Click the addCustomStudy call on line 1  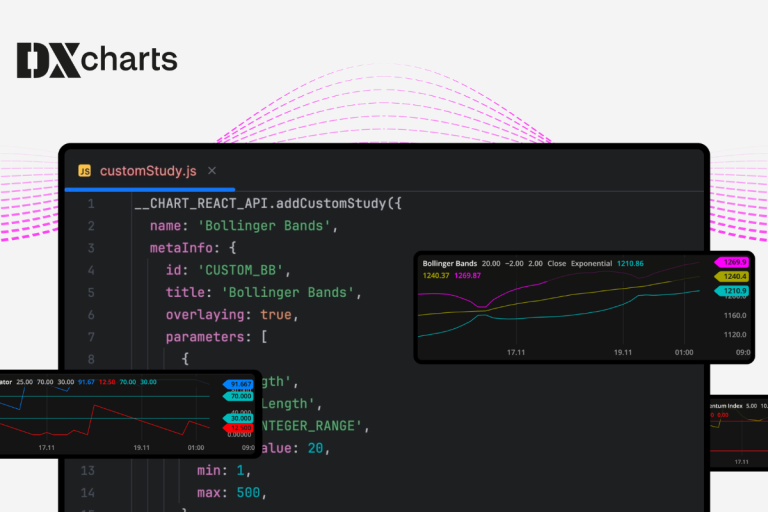coord(332,203)
